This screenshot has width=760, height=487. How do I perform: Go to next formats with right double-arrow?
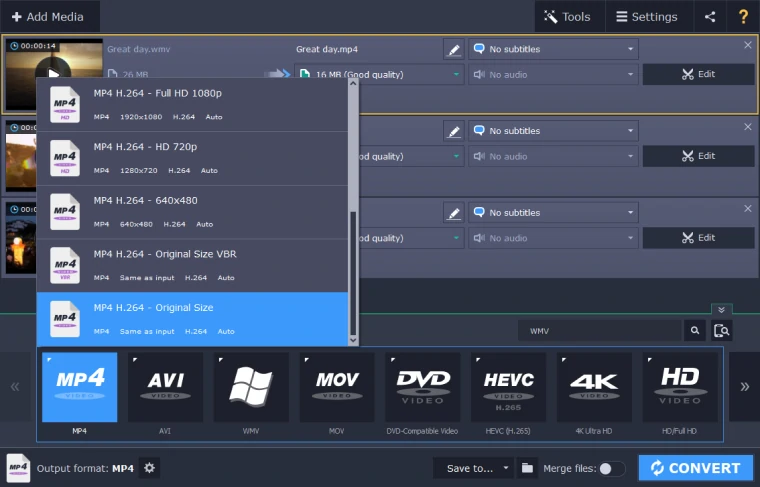pos(744,387)
